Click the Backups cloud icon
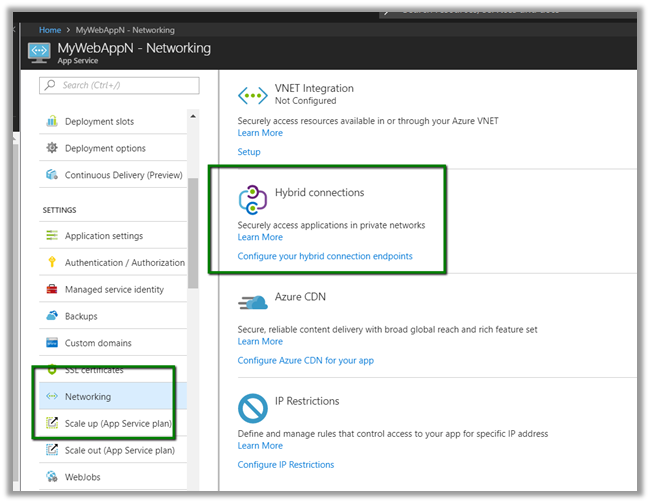 tap(52, 316)
